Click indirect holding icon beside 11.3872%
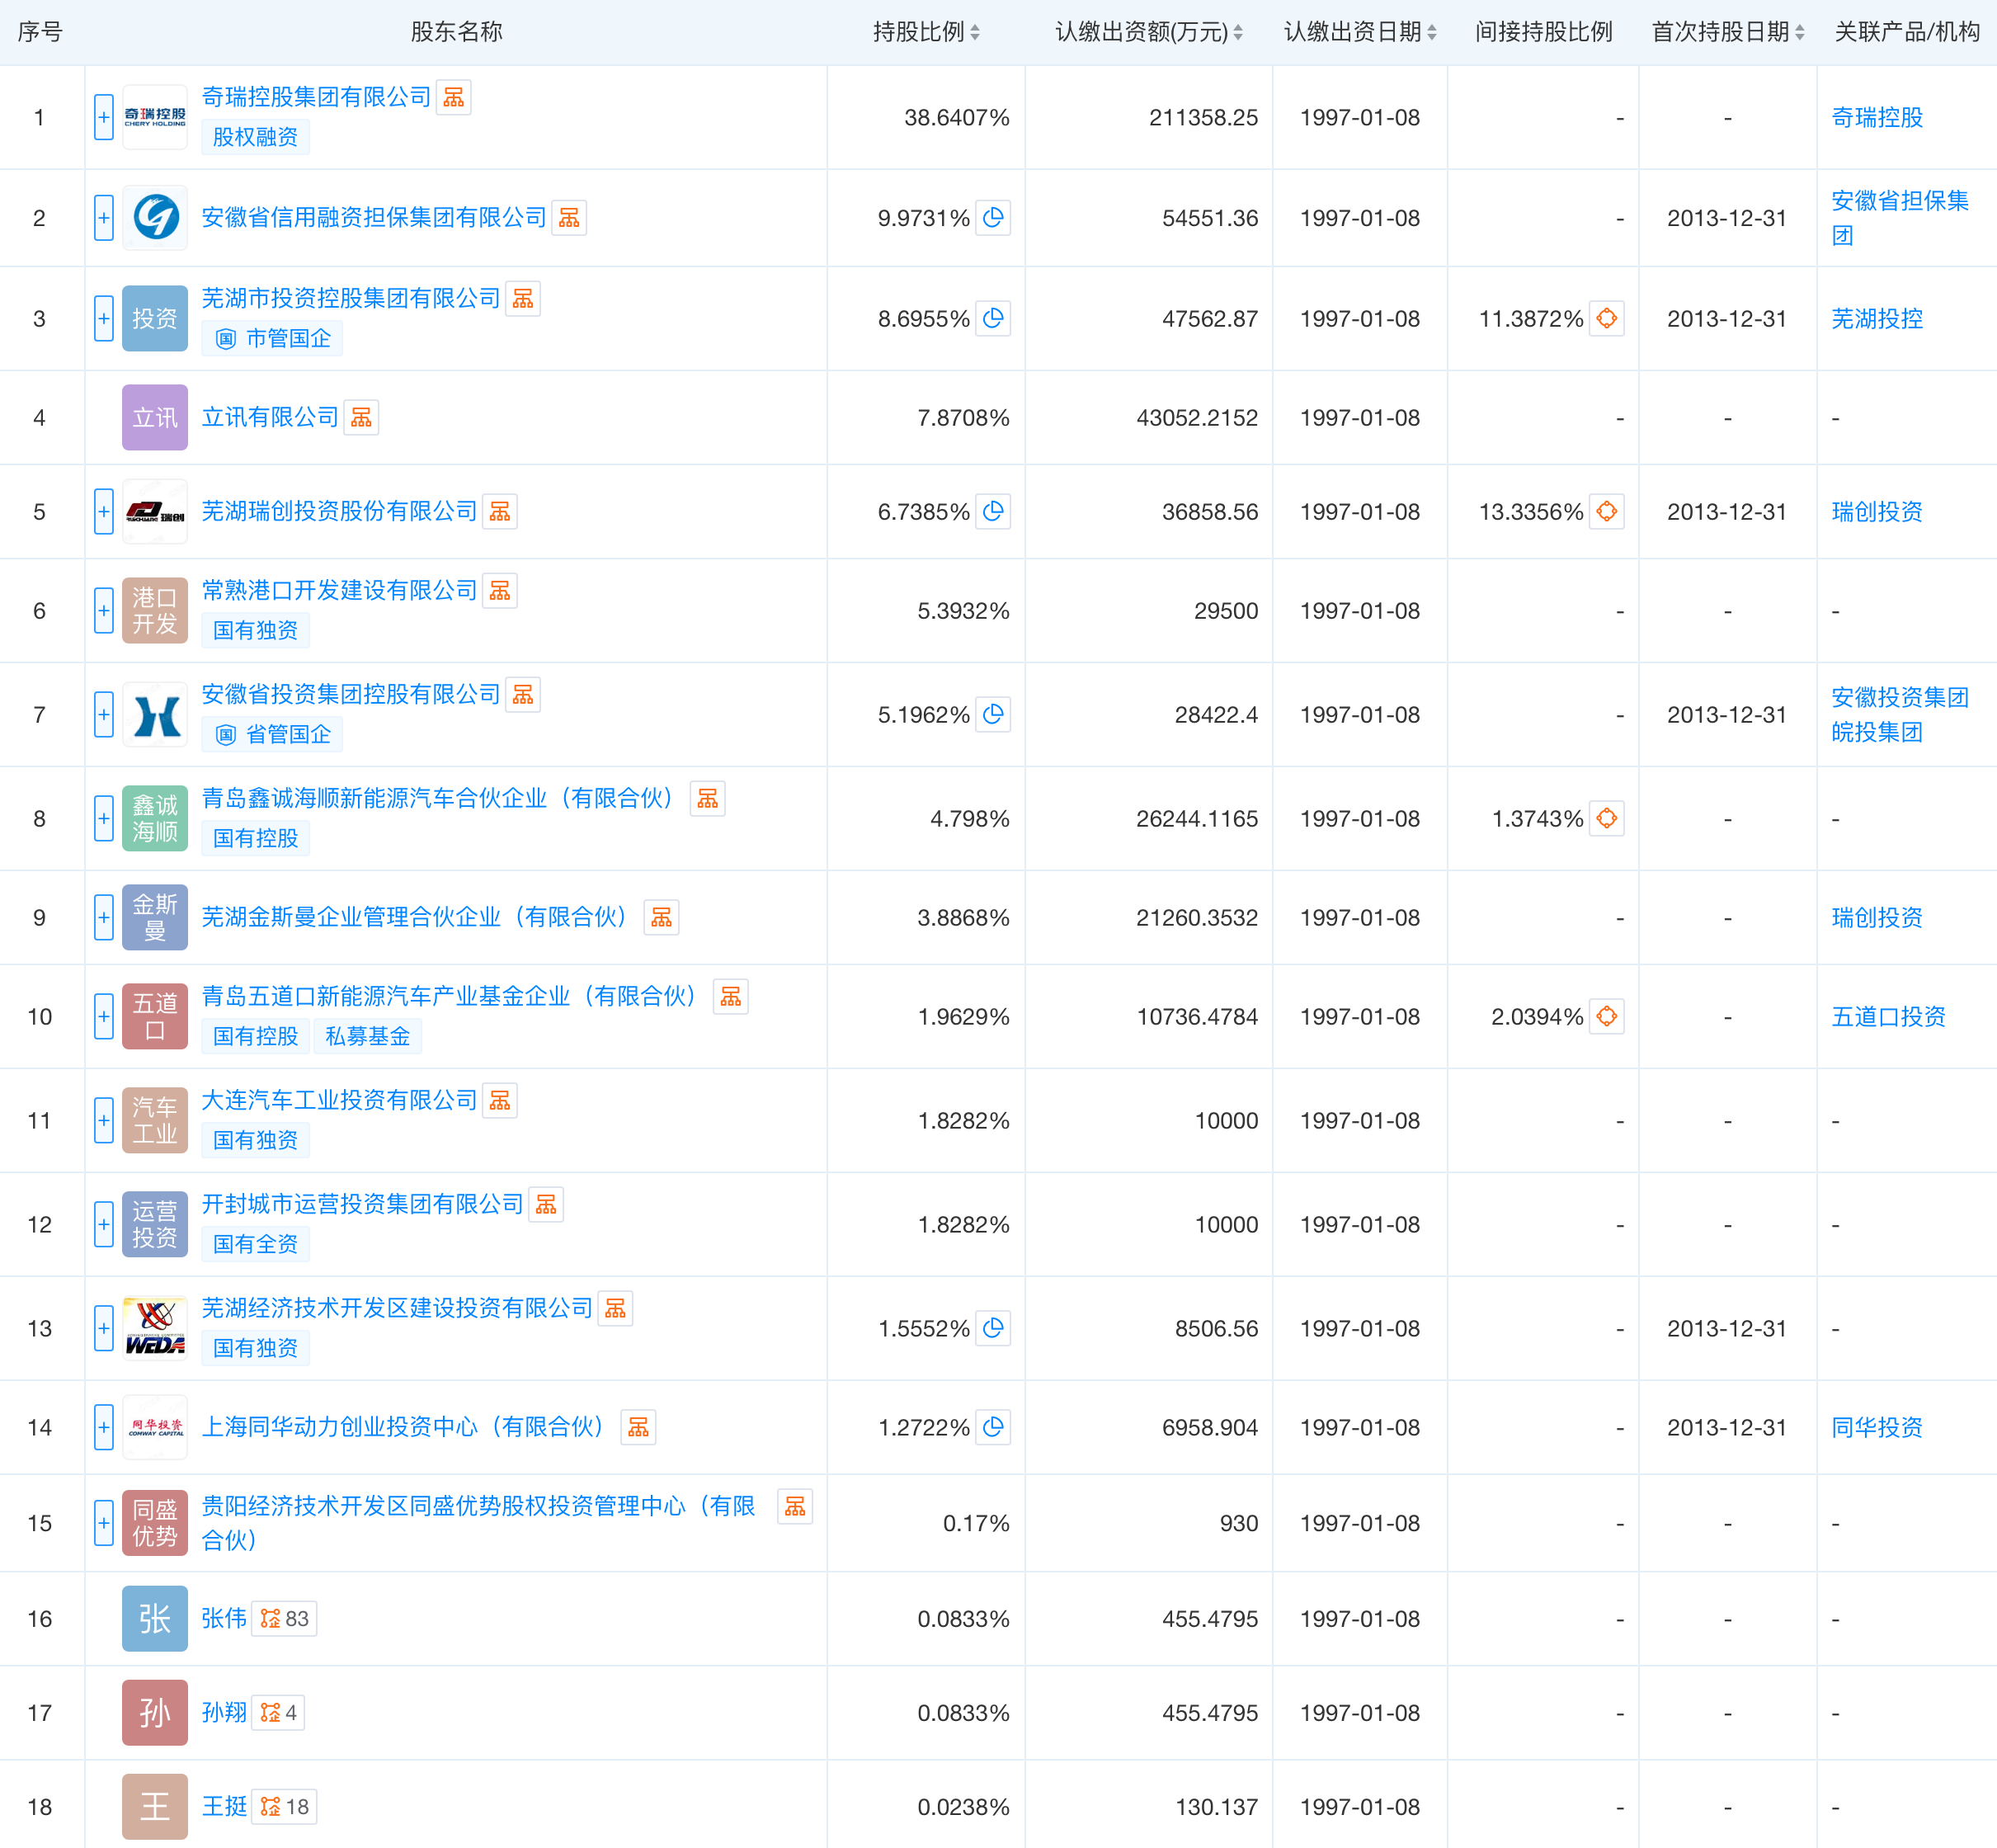This screenshot has width=1997, height=1848. coord(1606,319)
